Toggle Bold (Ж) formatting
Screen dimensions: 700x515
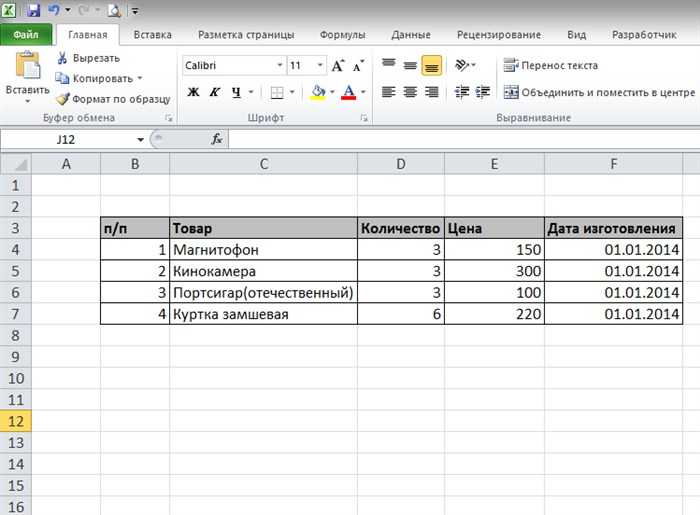click(193, 92)
